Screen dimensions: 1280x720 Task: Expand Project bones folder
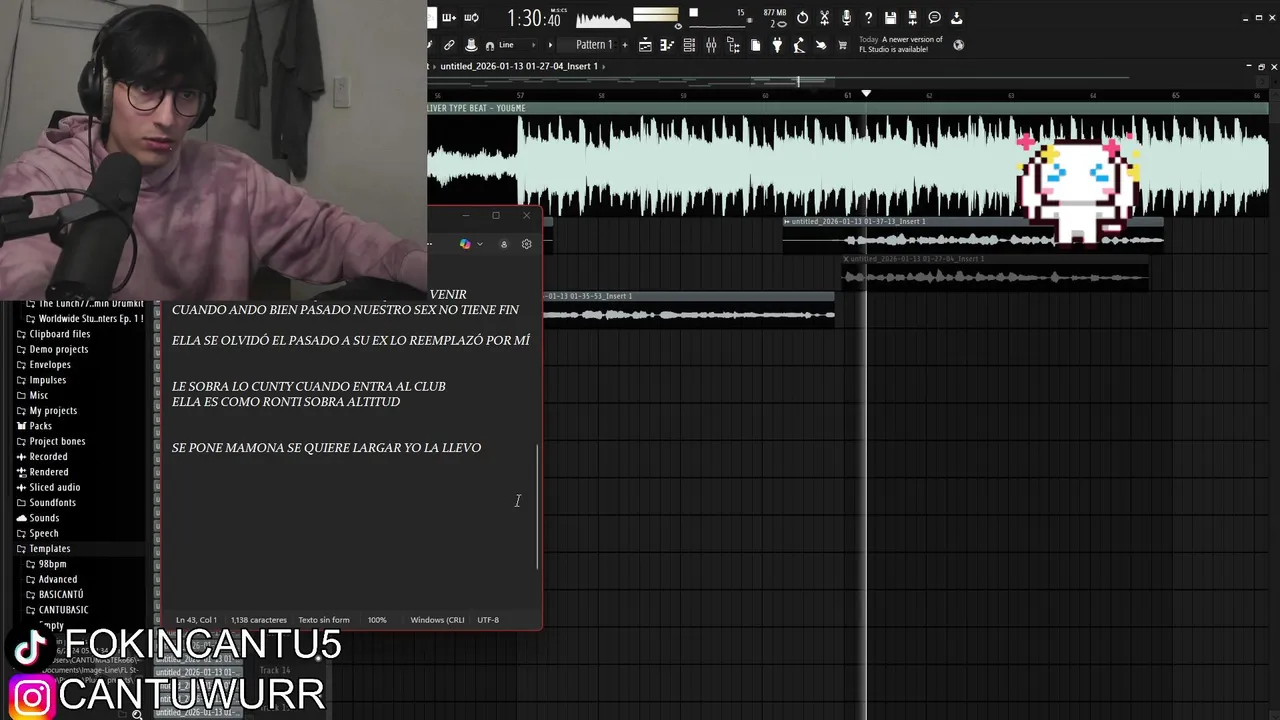pyautogui.click(x=57, y=441)
